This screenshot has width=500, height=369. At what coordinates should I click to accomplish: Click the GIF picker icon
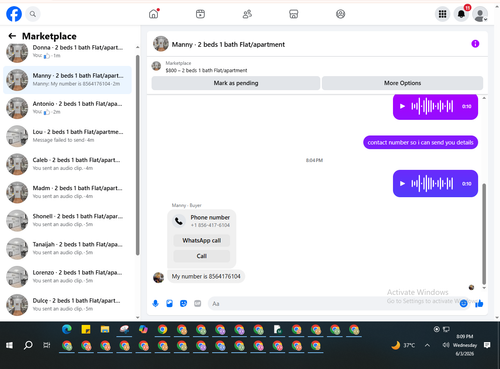(198, 303)
